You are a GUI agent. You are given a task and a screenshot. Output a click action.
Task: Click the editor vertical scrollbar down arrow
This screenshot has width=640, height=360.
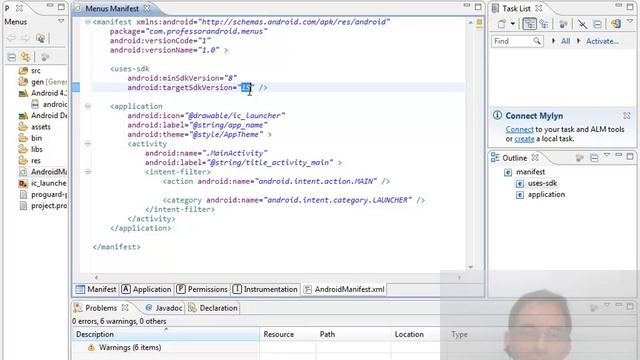tap(470, 267)
